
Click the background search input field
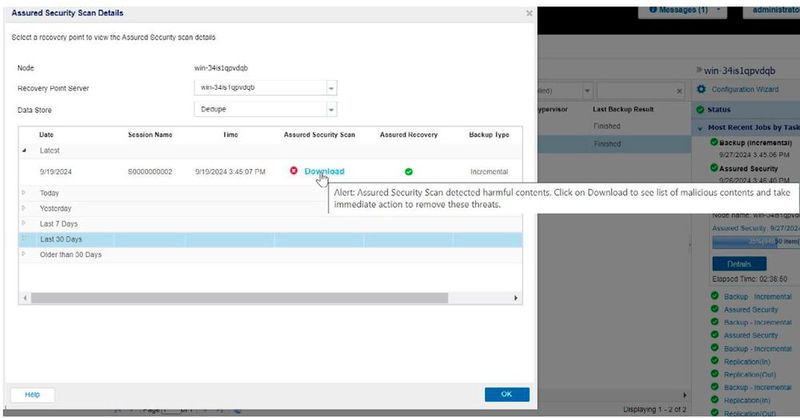(635, 91)
